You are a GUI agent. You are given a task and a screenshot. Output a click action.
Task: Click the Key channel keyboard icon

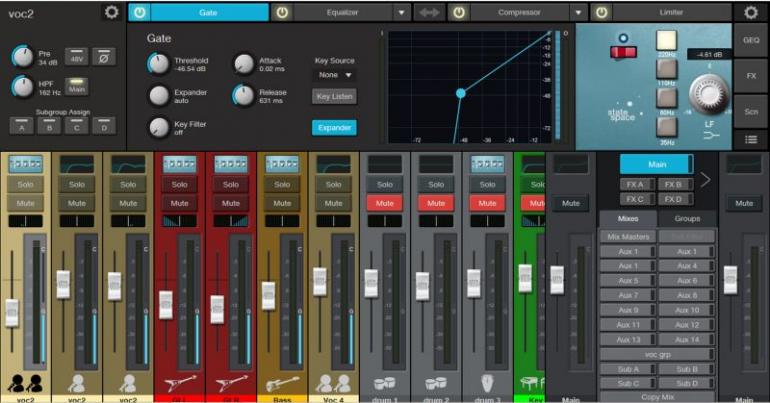tap(532, 383)
